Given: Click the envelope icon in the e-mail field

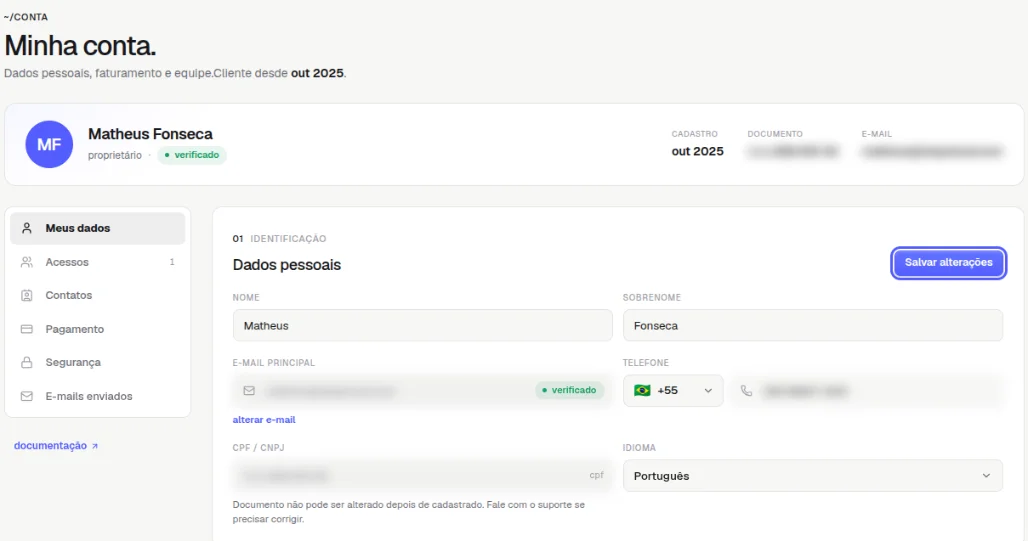Looking at the screenshot, I should tap(249, 391).
